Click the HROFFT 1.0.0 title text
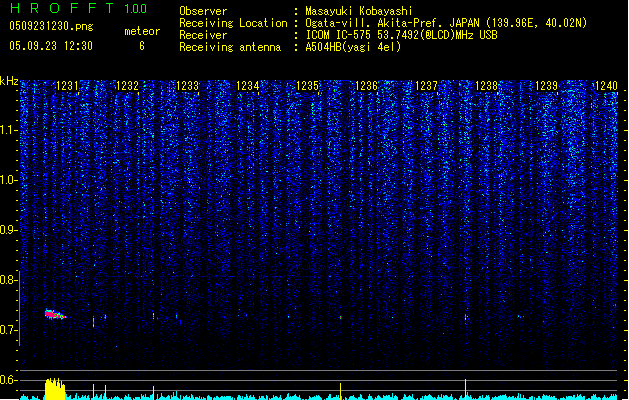The height and width of the screenshot is (400, 629). (79, 8)
